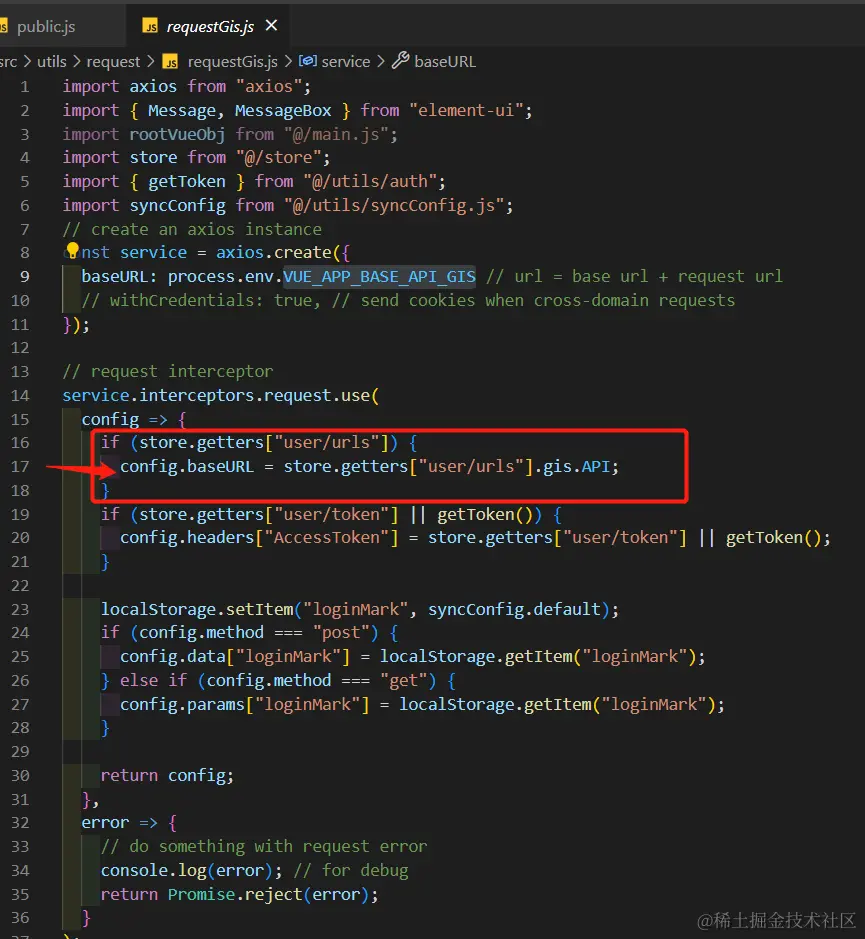865x939 pixels.
Task: Click the MessageBox import identifier
Action: coord(283,111)
